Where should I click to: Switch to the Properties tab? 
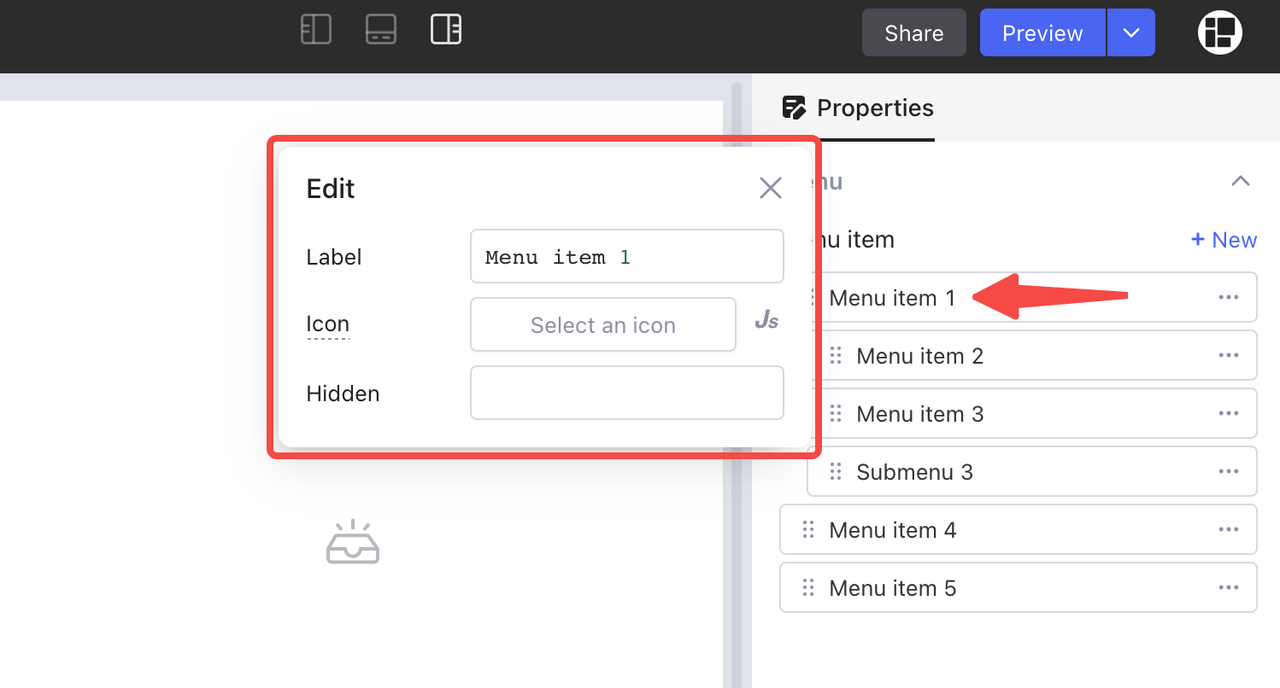click(858, 108)
